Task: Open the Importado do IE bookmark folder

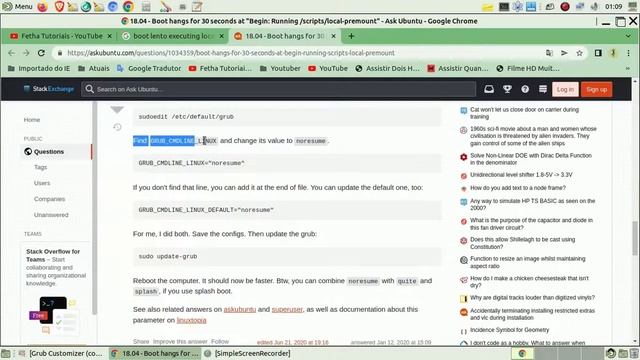Action: click(39, 68)
